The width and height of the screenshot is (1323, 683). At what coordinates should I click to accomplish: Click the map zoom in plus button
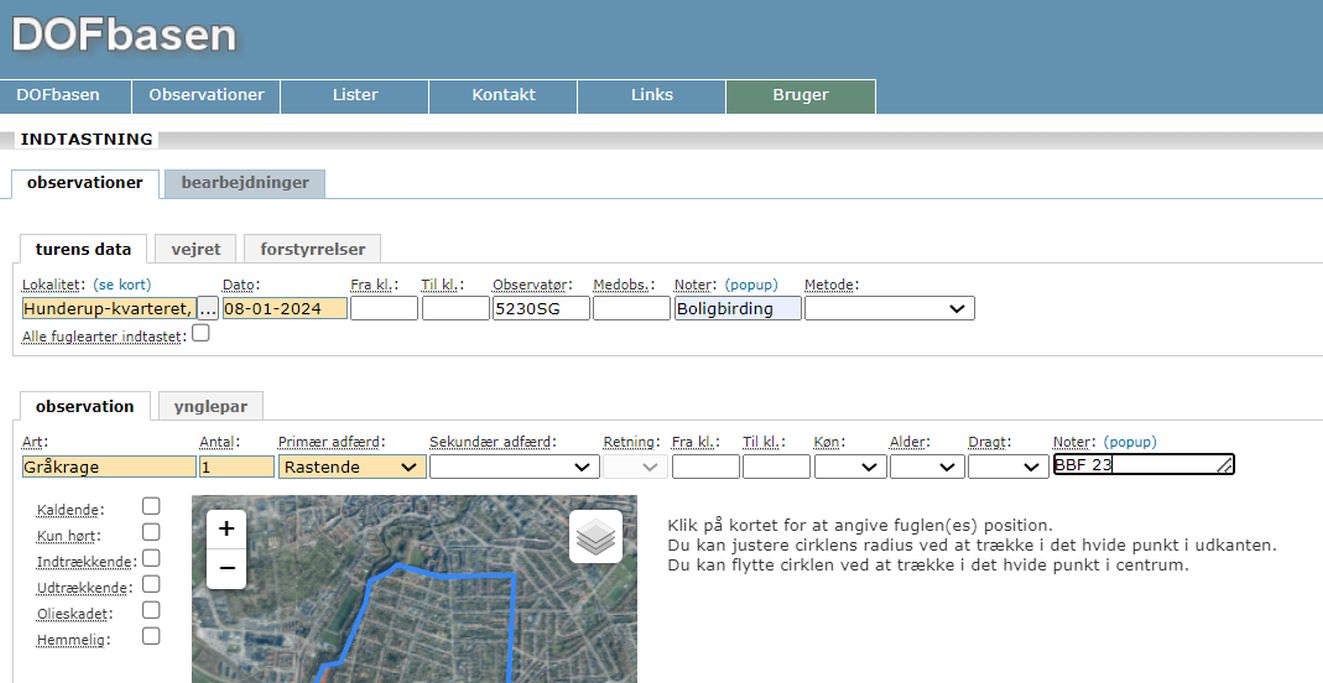pos(226,529)
